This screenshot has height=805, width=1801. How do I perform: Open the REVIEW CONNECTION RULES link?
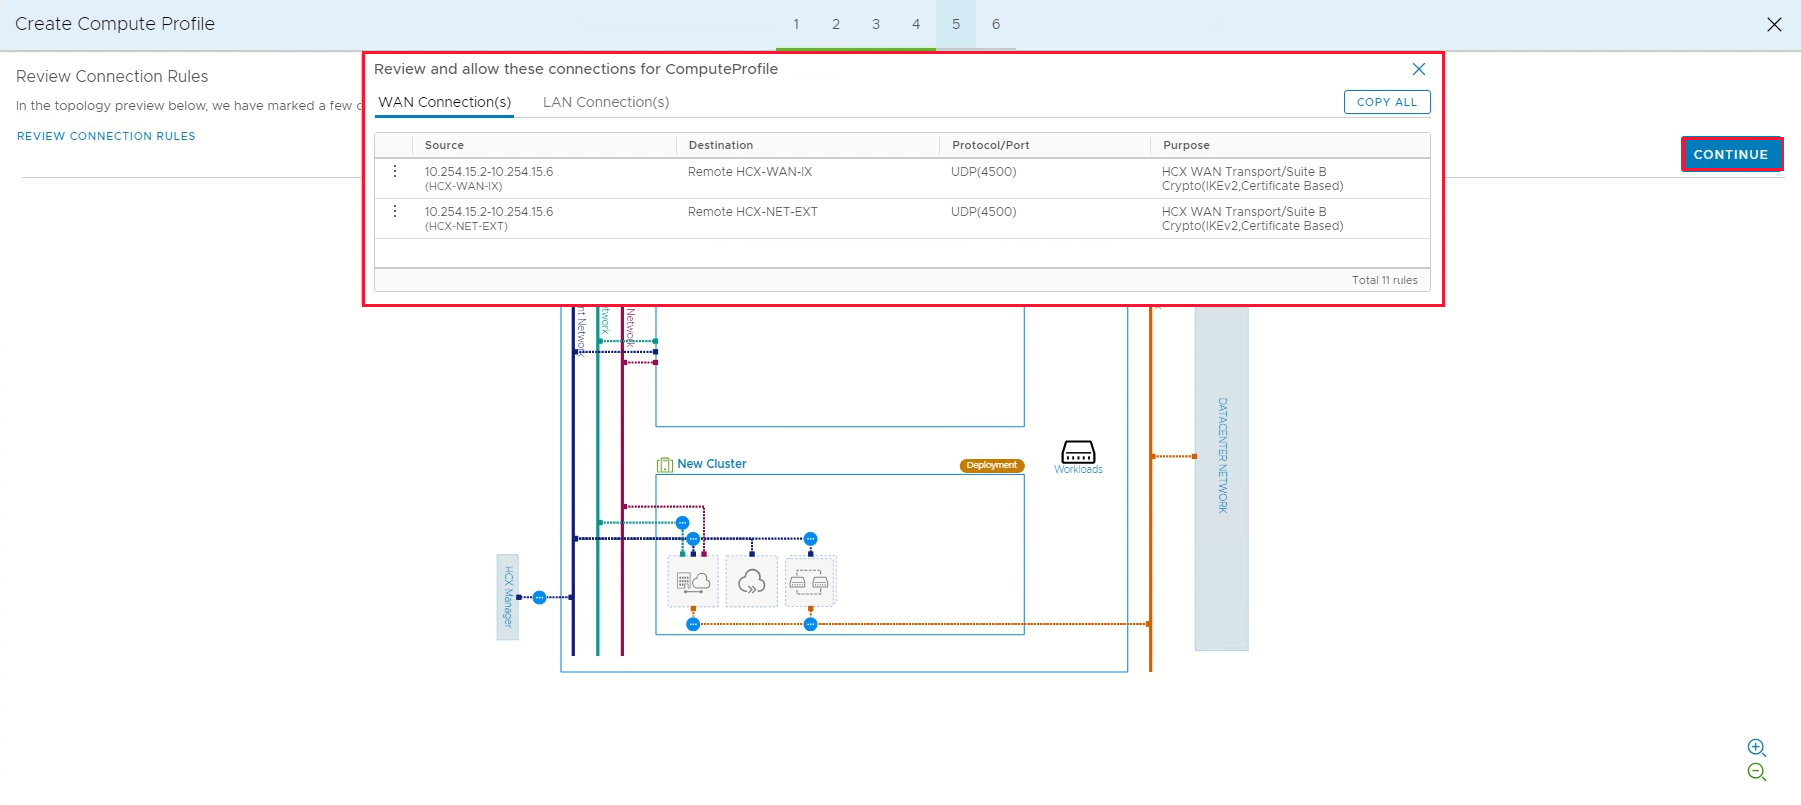(106, 136)
